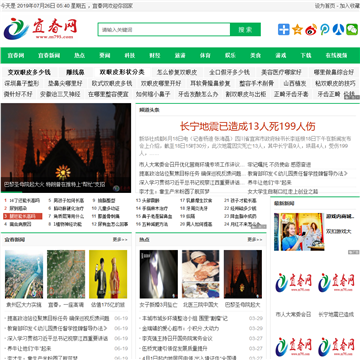Open 女大学生自制口红走上创业之路 article

pos(283,192)
